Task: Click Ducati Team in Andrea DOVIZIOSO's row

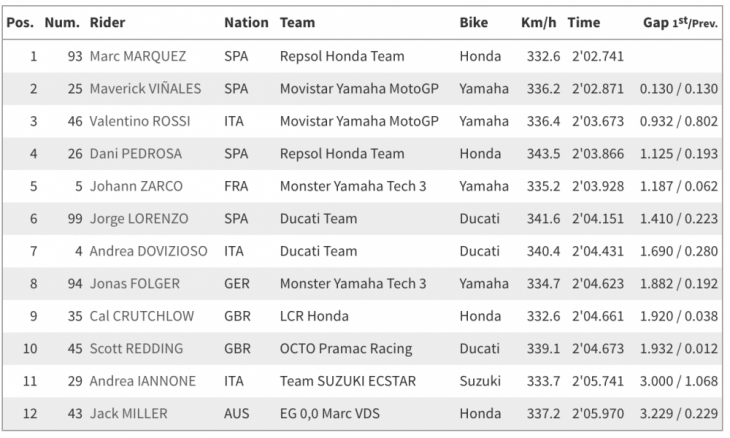Action: pyautogui.click(x=318, y=251)
